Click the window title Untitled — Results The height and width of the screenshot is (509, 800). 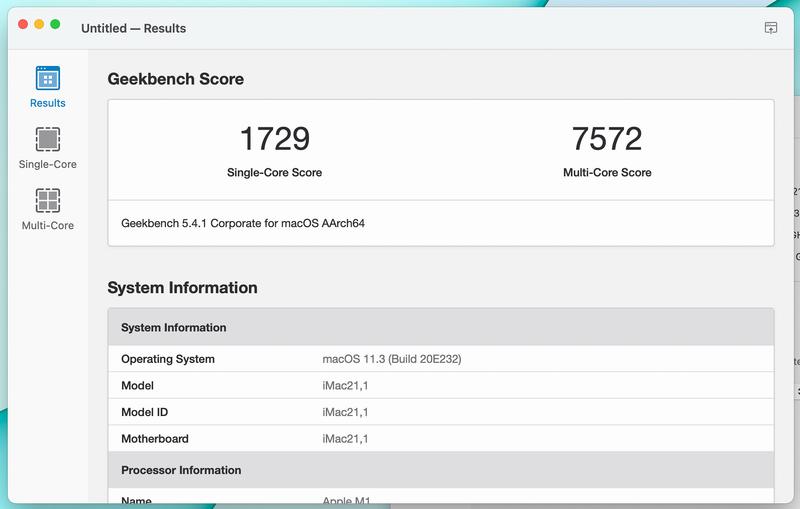(133, 28)
